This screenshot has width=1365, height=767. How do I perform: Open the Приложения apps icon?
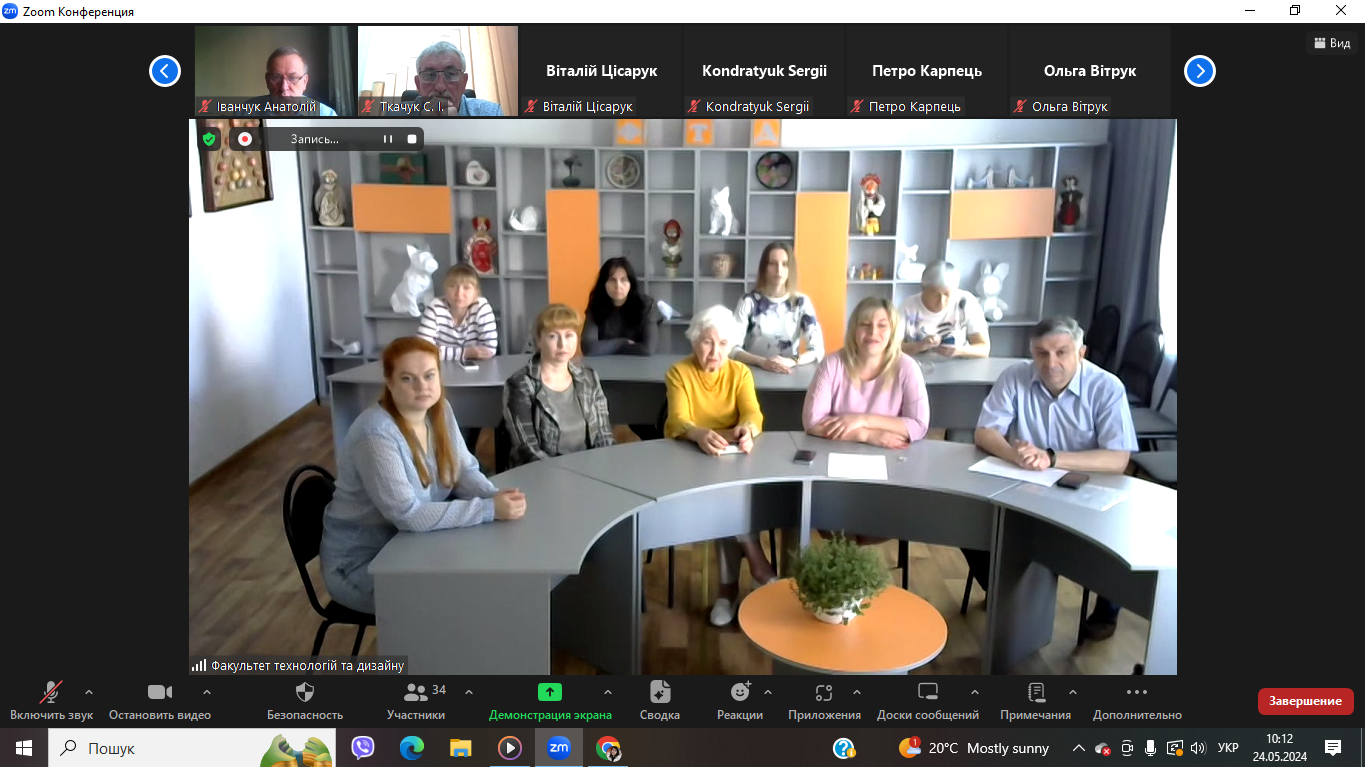[824, 693]
